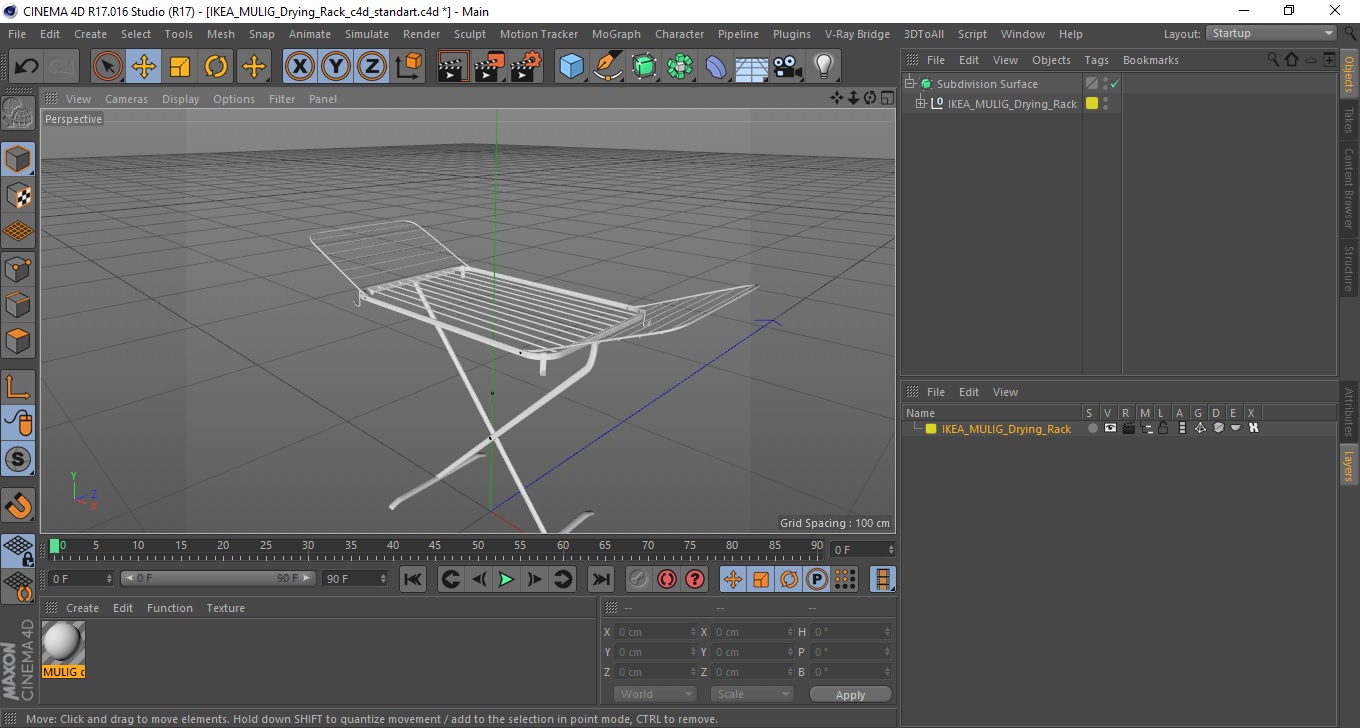This screenshot has height=728, width=1360.
Task: Open the World coordinate dropdown
Action: click(x=655, y=694)
